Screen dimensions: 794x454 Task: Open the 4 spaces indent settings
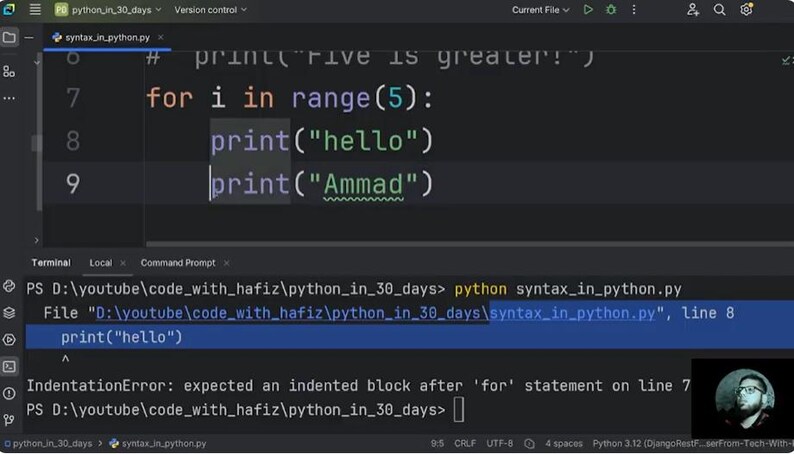tap(564, 443)
